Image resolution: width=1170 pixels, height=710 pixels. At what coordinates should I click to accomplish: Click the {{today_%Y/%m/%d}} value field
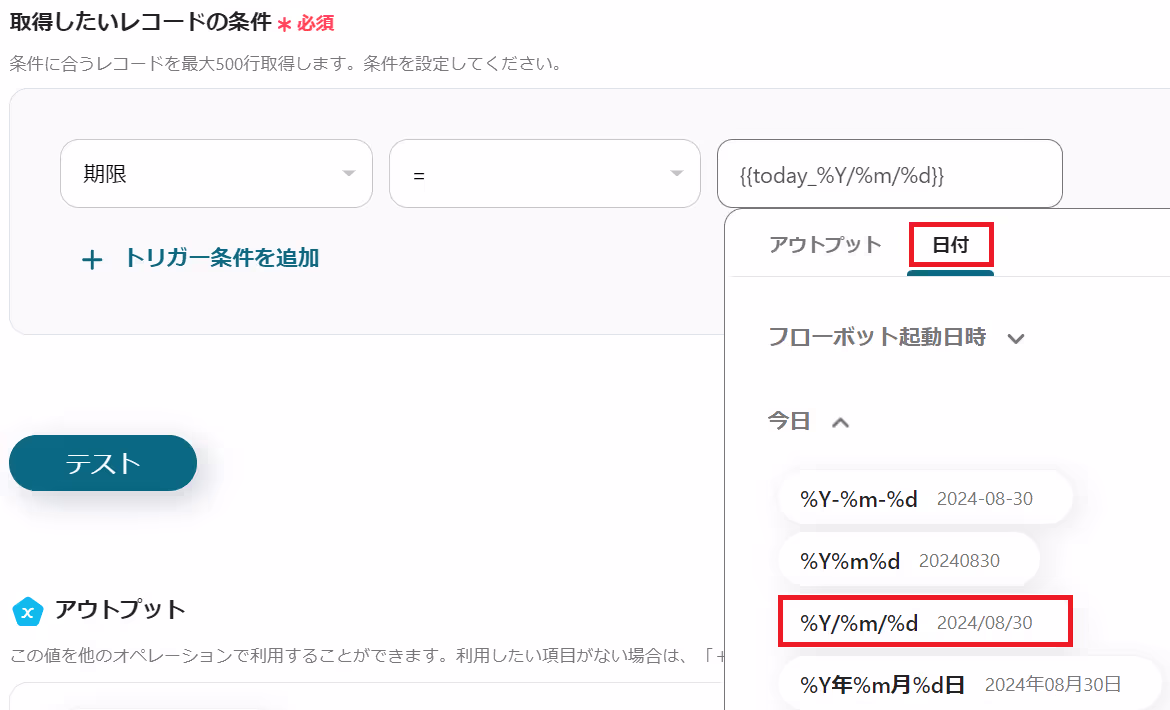(x=889, y=174)
